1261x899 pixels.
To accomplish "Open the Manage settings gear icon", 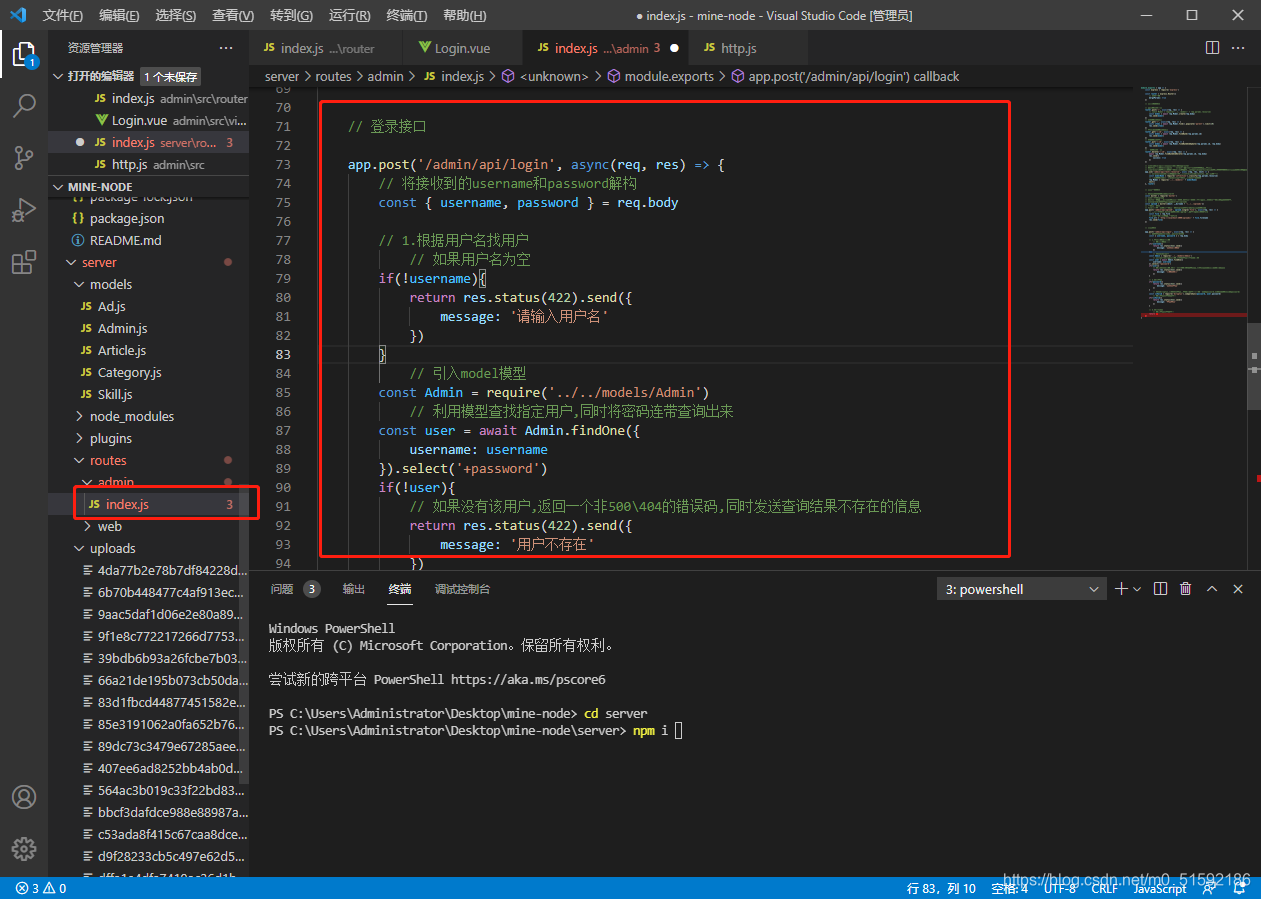I will (24, 849).
